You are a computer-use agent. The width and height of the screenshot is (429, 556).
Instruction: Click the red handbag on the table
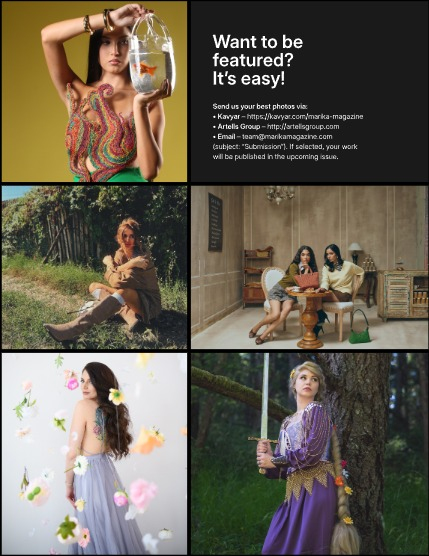click(306, 278)
